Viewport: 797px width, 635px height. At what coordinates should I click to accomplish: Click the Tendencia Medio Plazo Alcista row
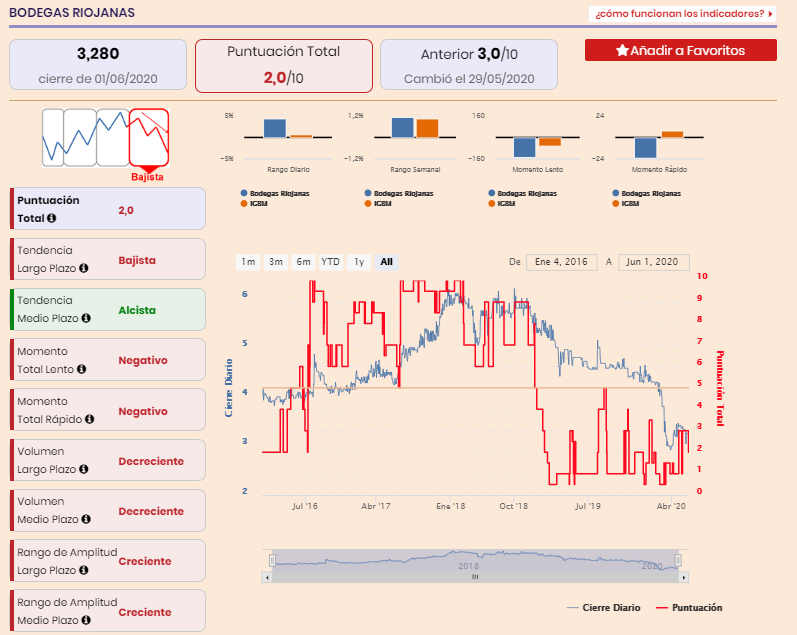pos(108,309)
